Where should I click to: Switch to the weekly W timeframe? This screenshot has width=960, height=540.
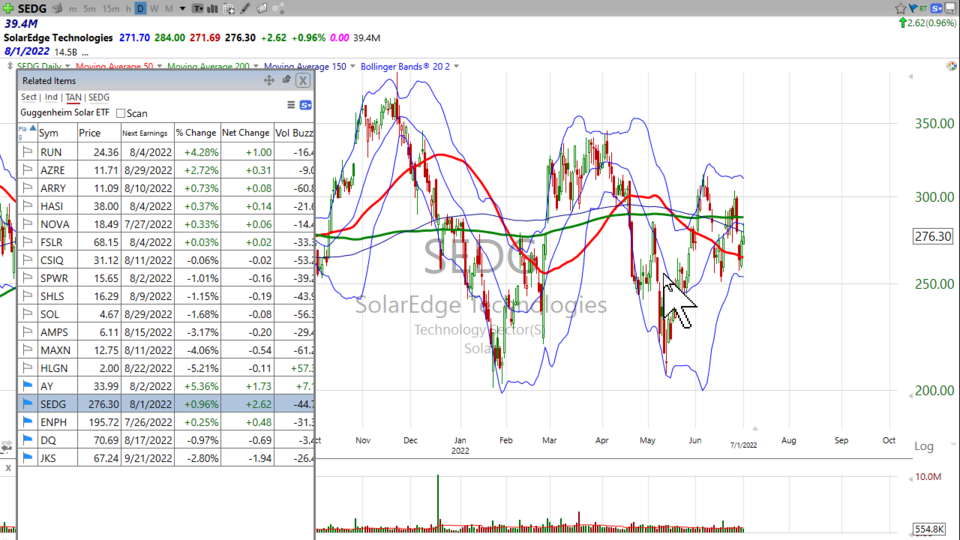coord(154,9)
